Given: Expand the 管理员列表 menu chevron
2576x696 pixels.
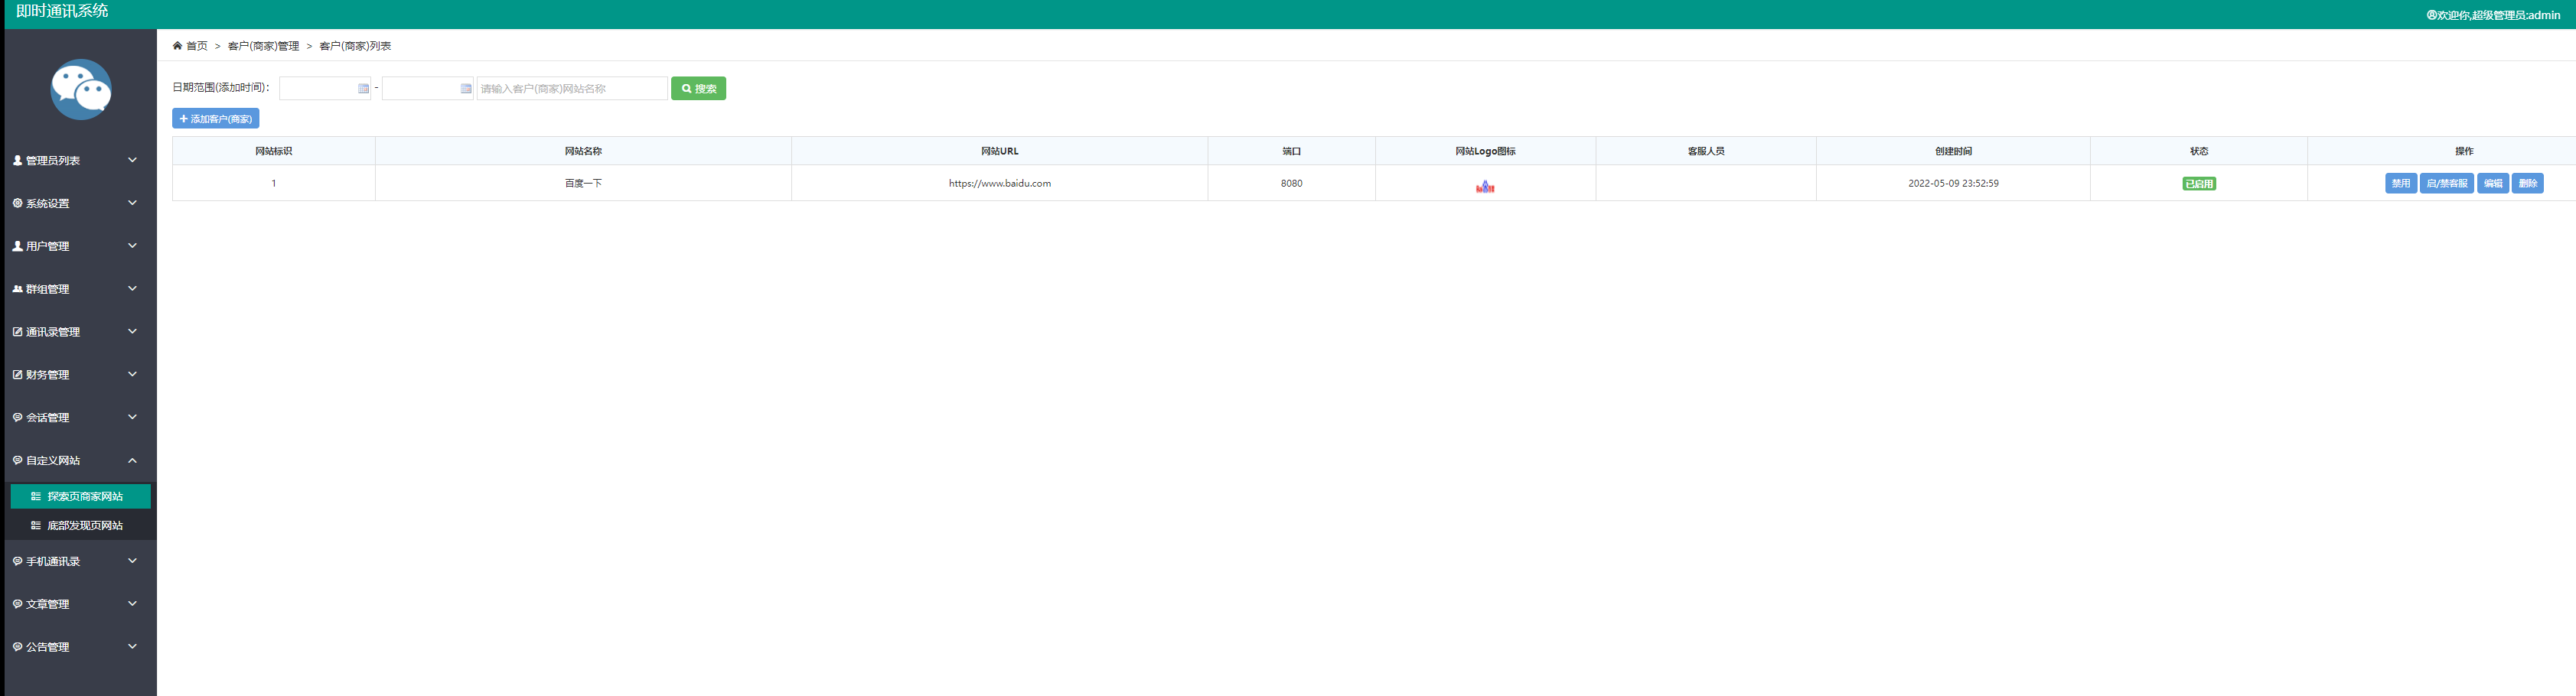Looking at the screenshot, I should point(132,160).
